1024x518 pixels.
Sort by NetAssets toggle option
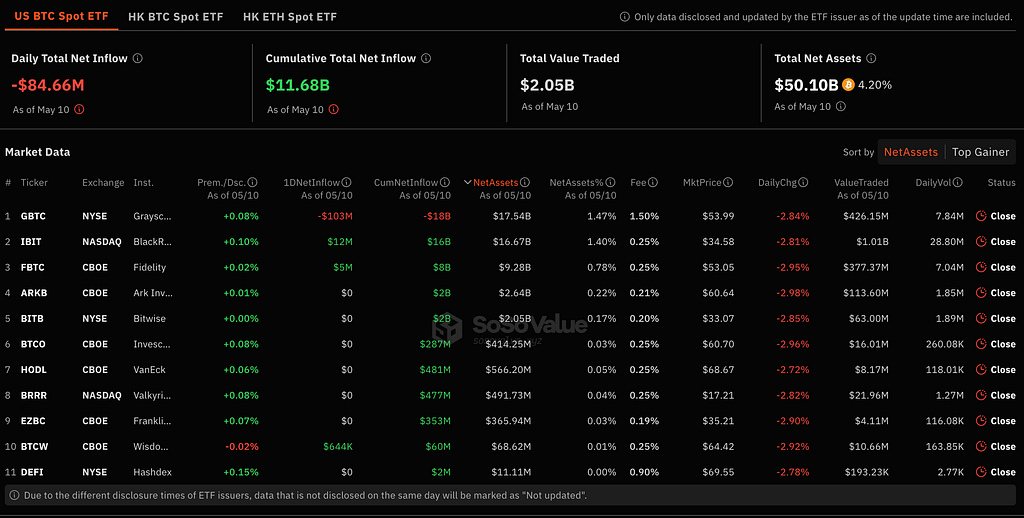point(911,152)
